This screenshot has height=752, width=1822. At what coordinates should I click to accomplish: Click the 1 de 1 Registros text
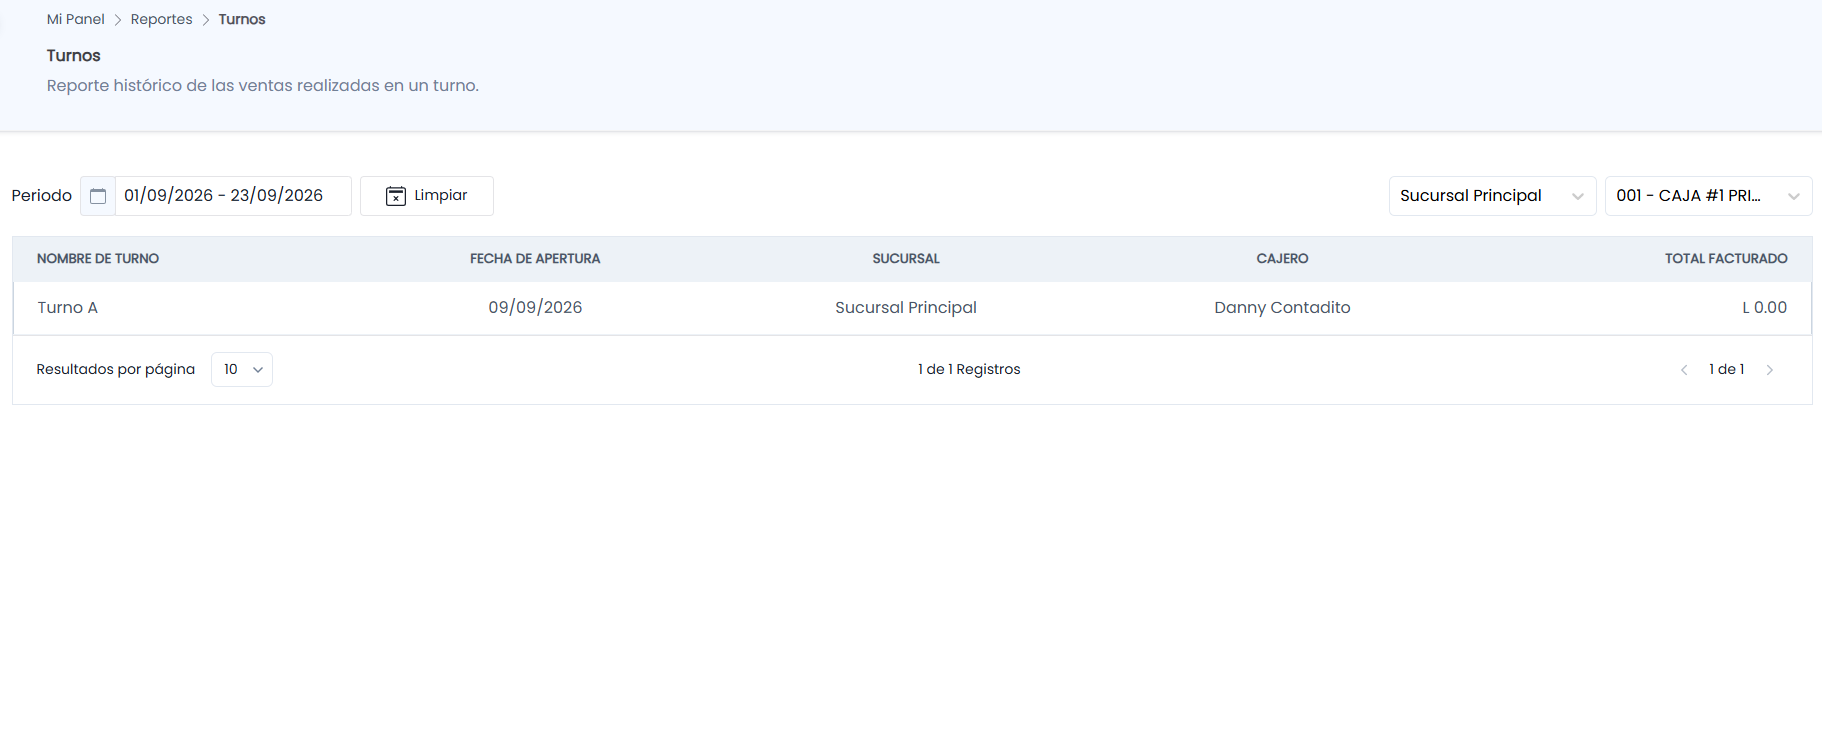click(x=969, y=370)
